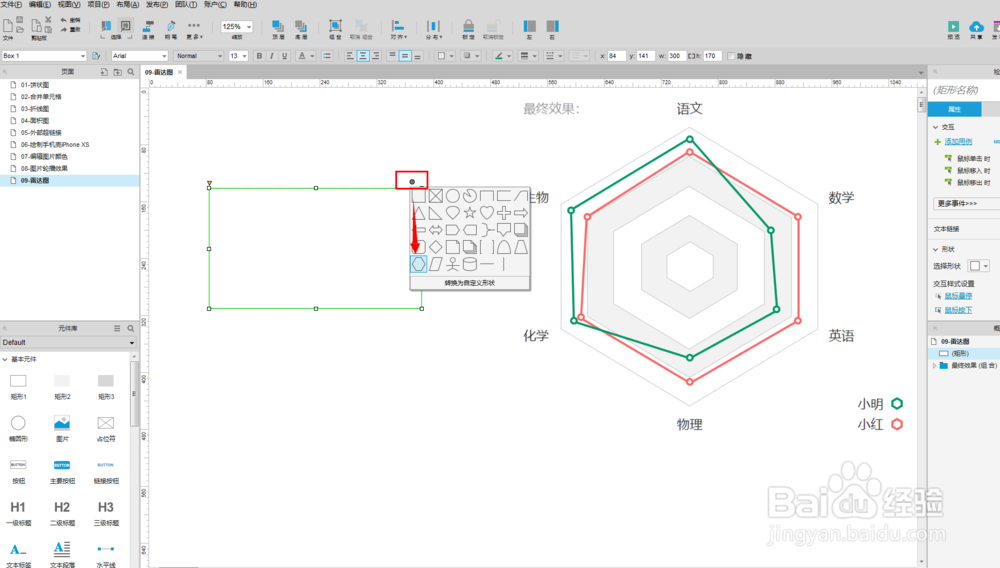
Task: Collapse the interactions section in the inspector
Action: pos(936,127)
